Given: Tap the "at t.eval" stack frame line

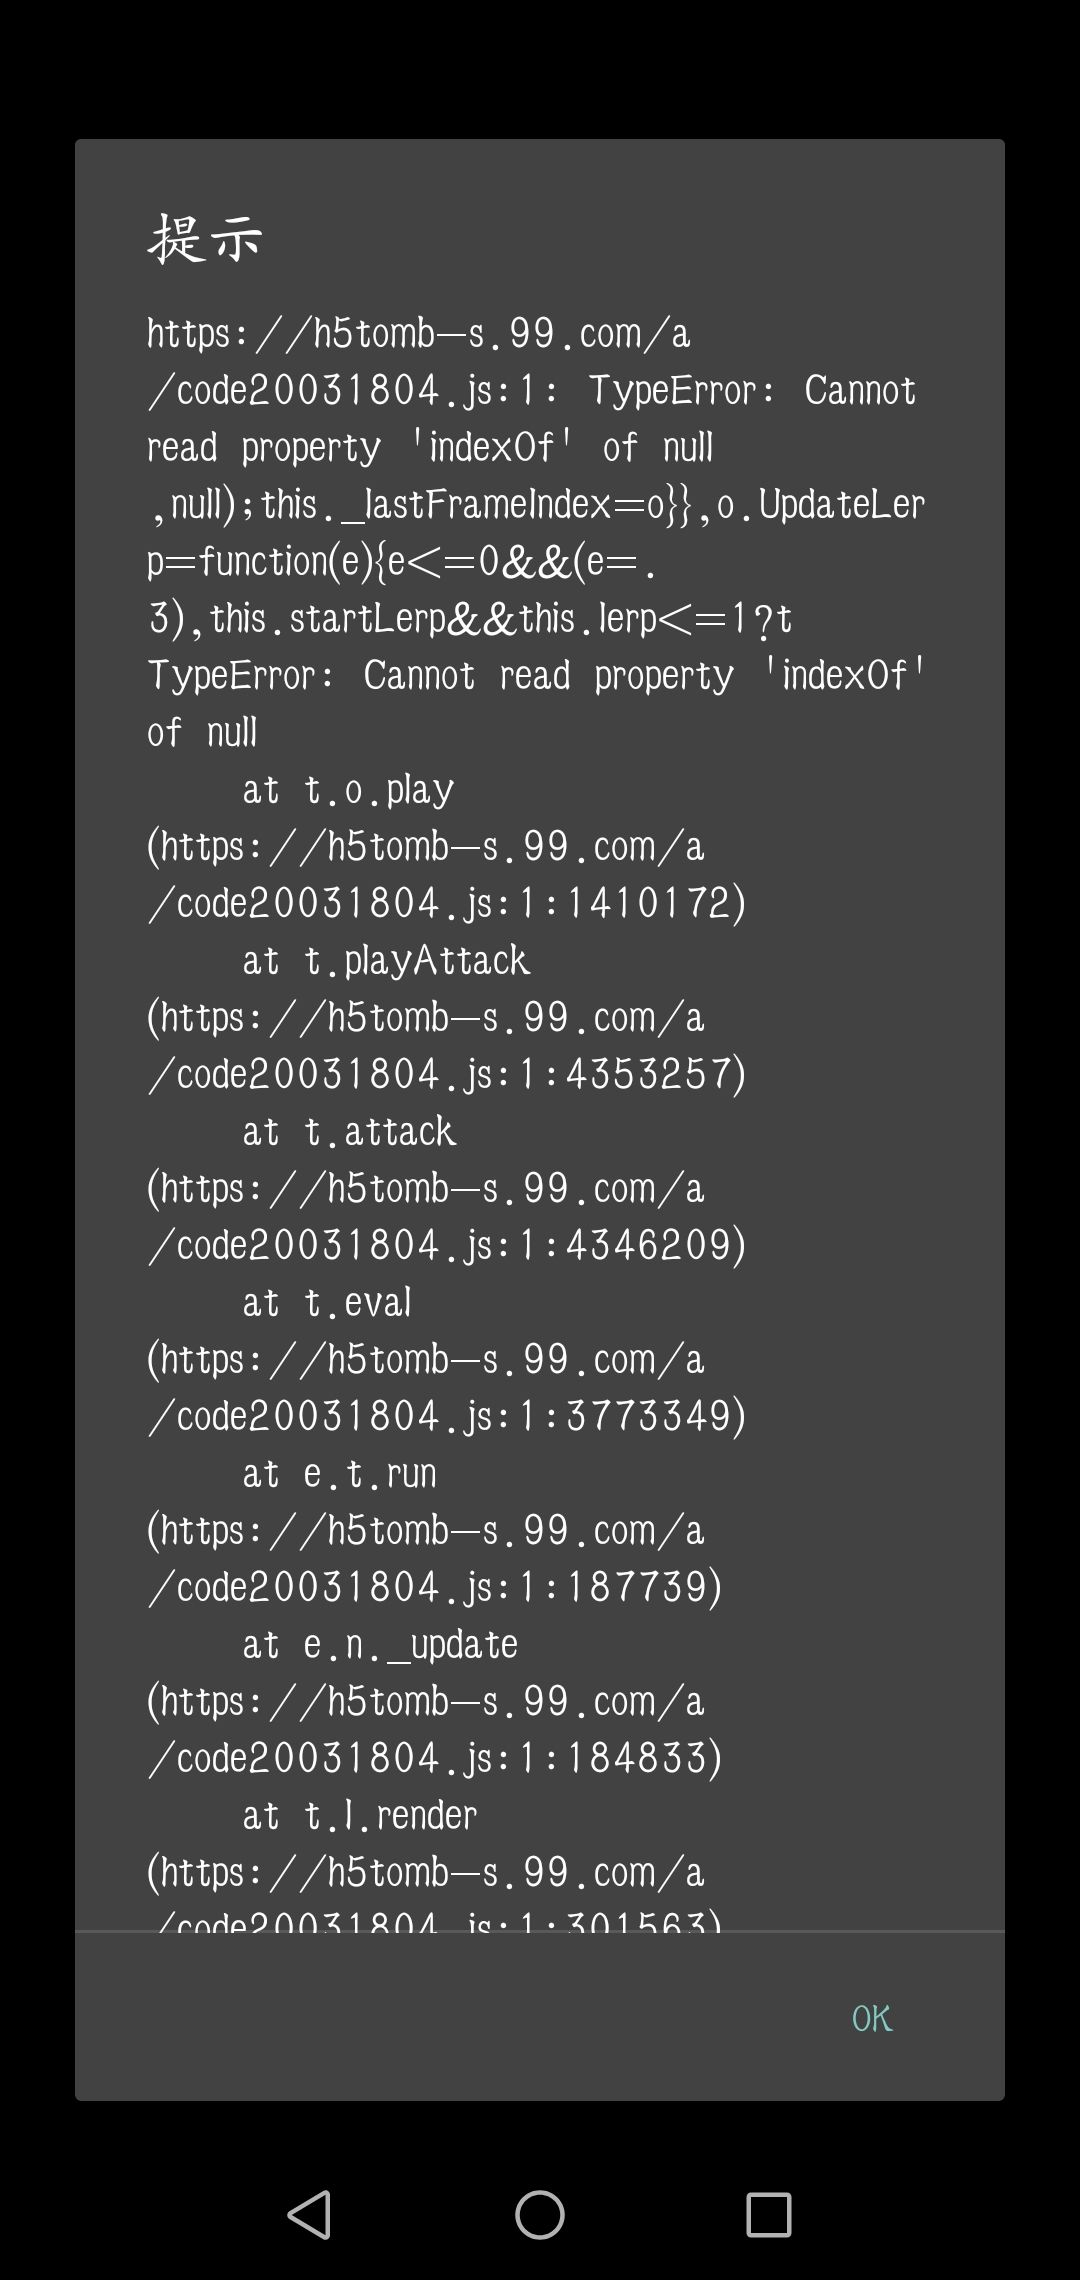Looking at the screenshot, I should [x=327, y=1303].
